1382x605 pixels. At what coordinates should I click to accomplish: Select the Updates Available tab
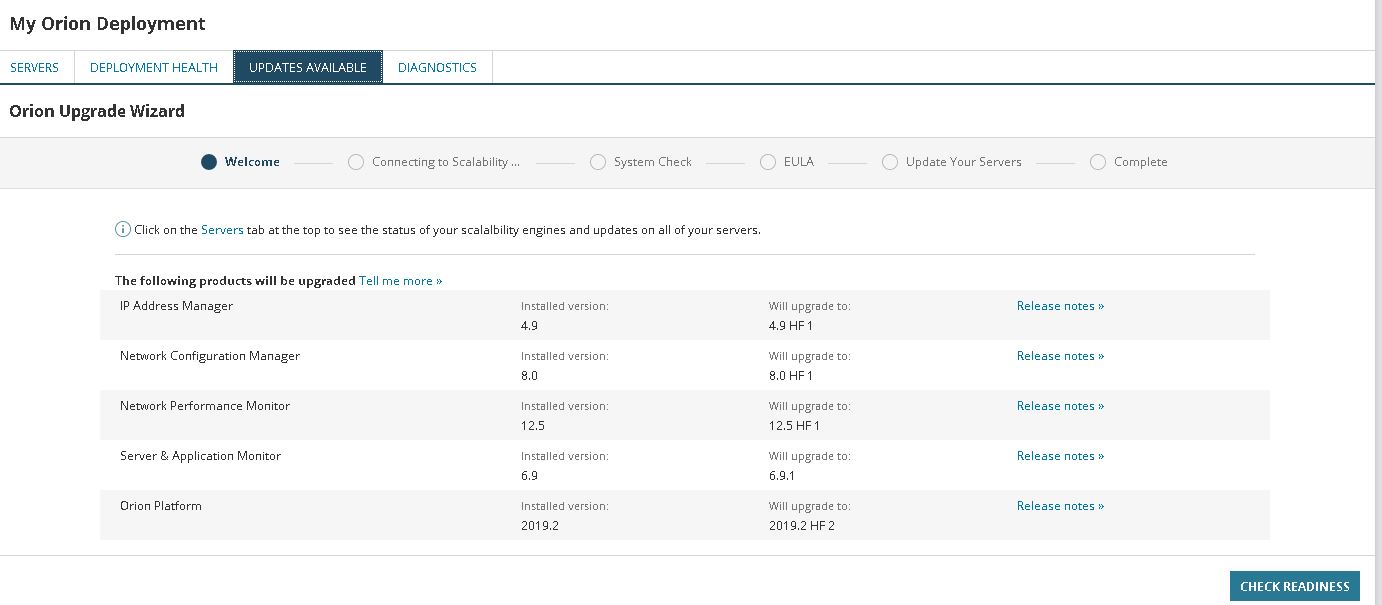click(x=308, y=67)
